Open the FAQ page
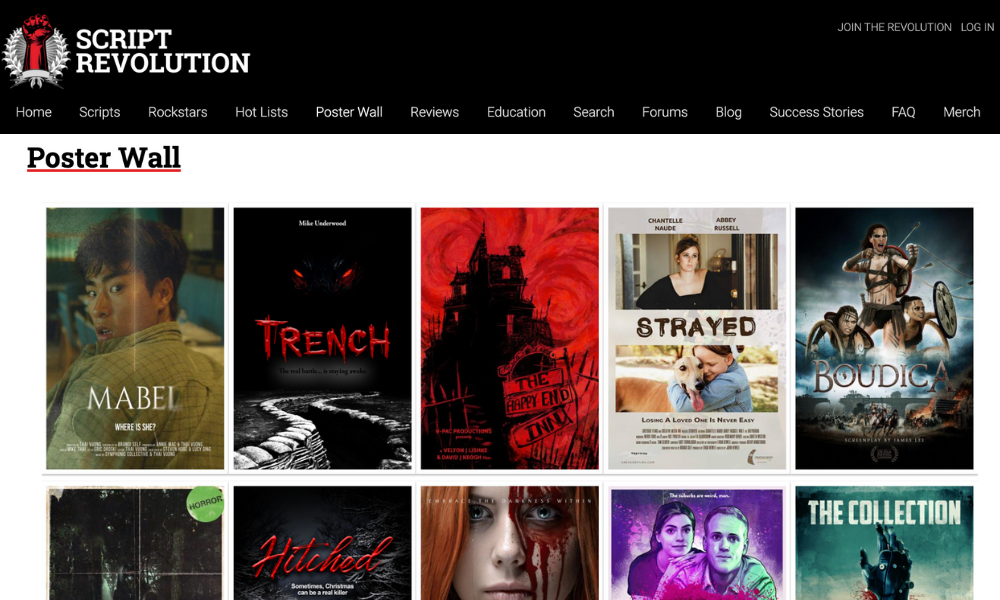 (x=903, y=112)
